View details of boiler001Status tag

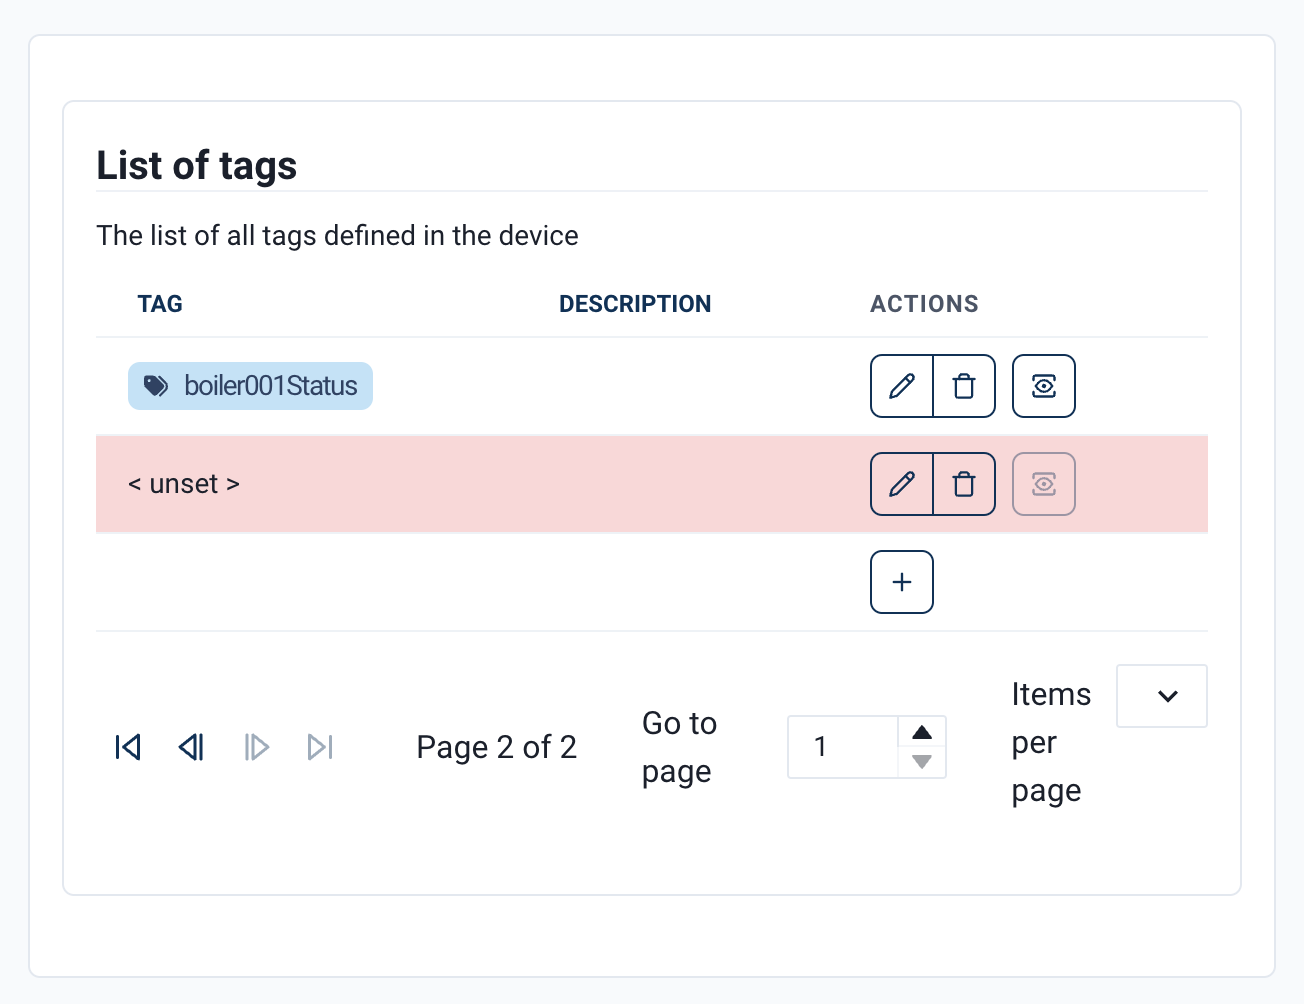[x=1043, y=386]
